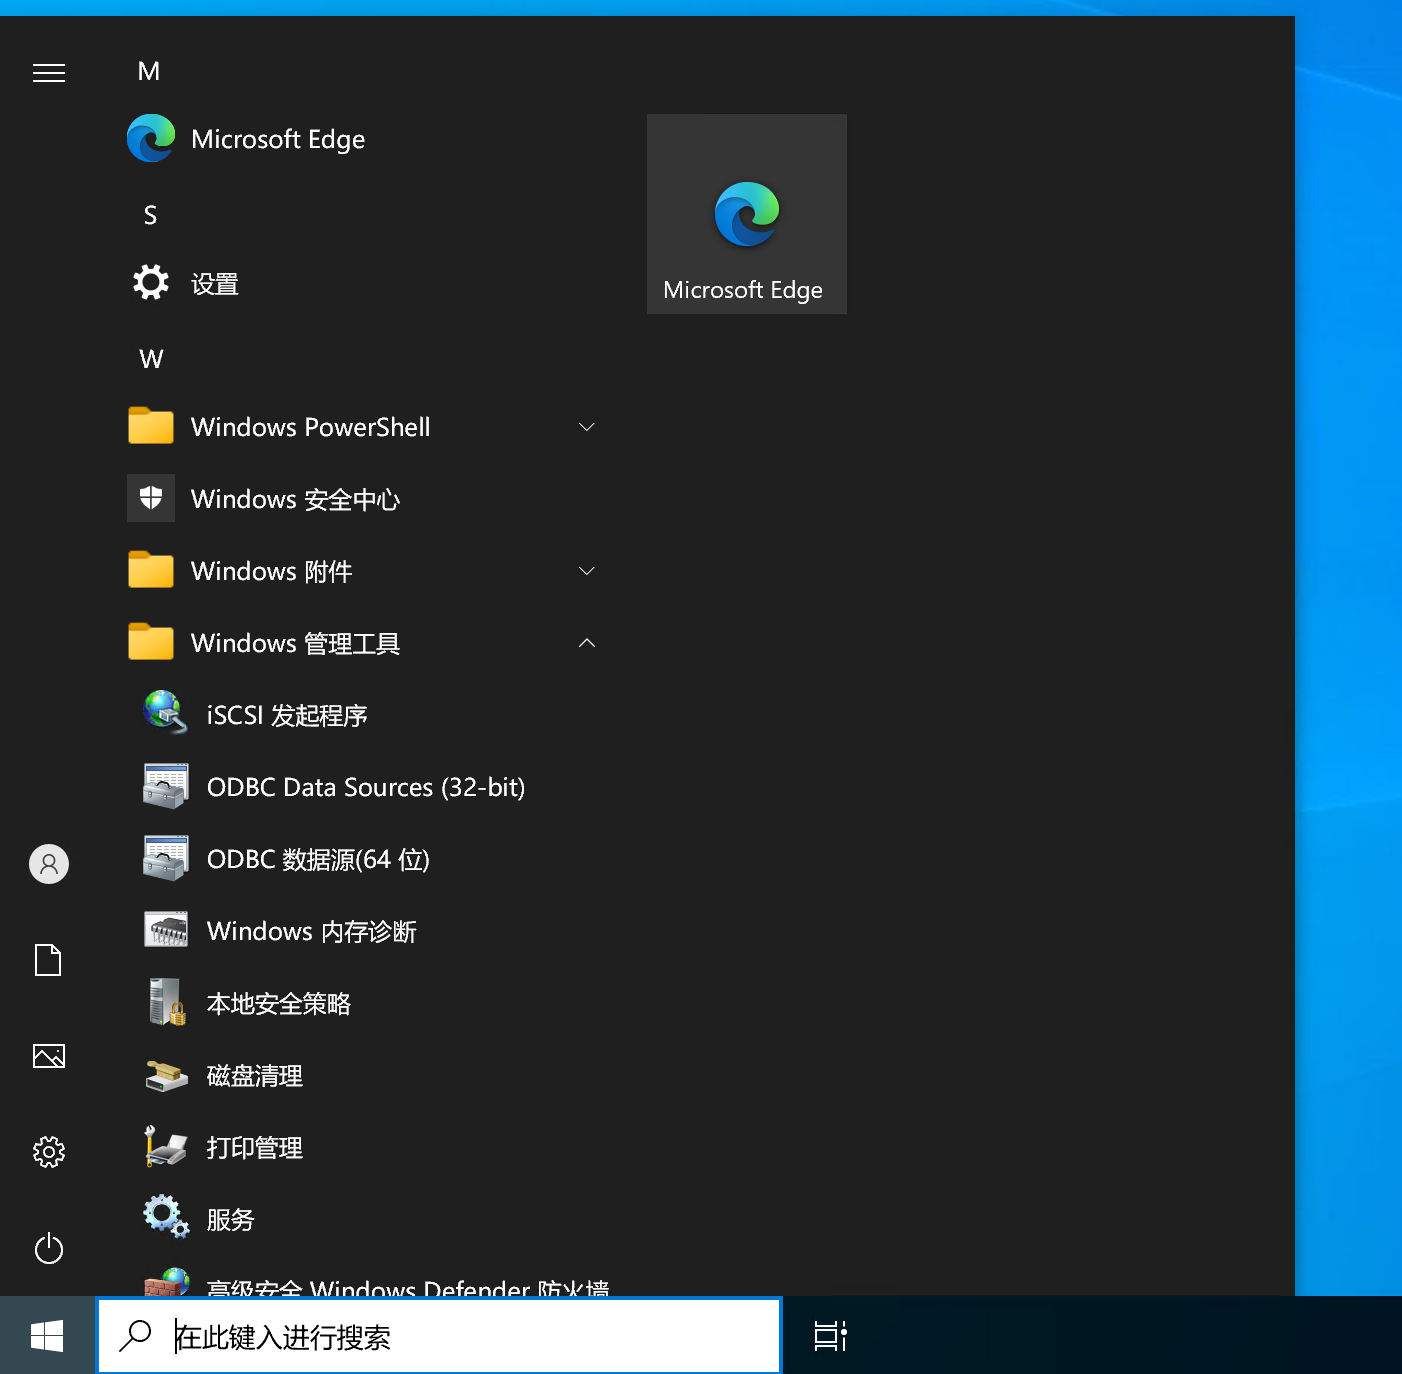1402x1374 pixels.
Task: Click the Windows 管理工具 folder label
Action: [x=296, y=643]
